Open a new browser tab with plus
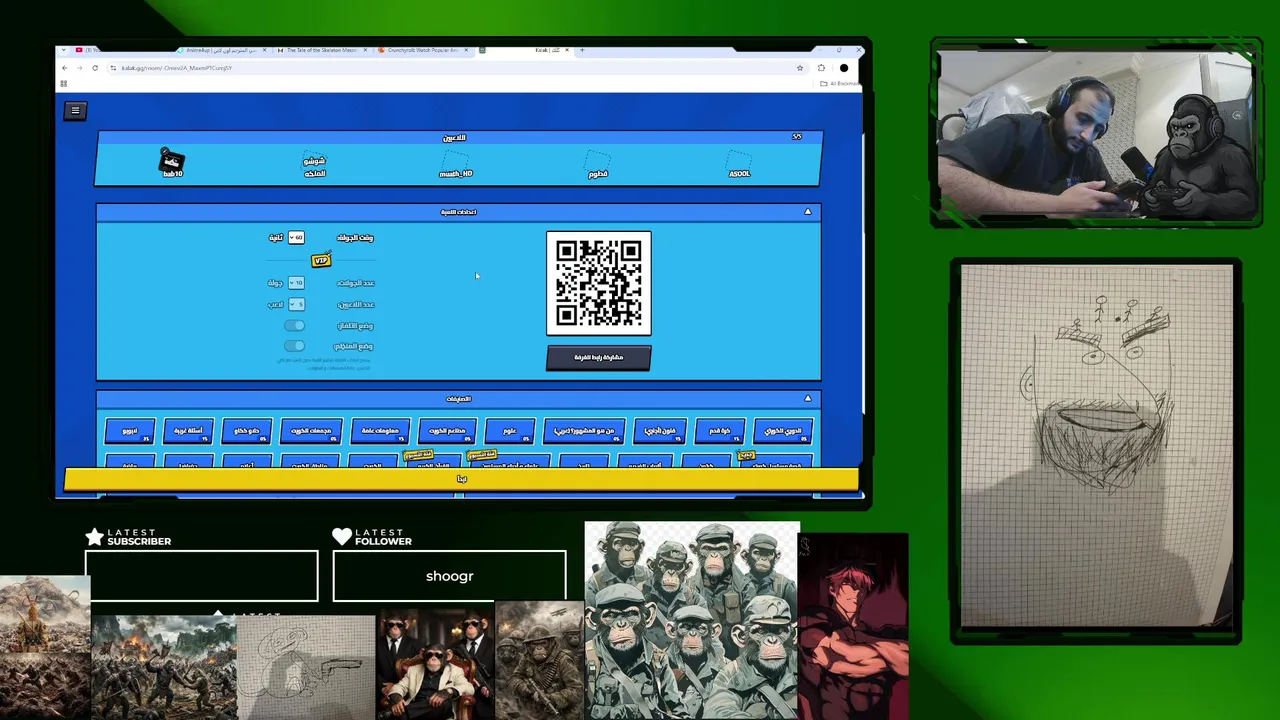This screenshot has width=1280, height=720. 582,50
